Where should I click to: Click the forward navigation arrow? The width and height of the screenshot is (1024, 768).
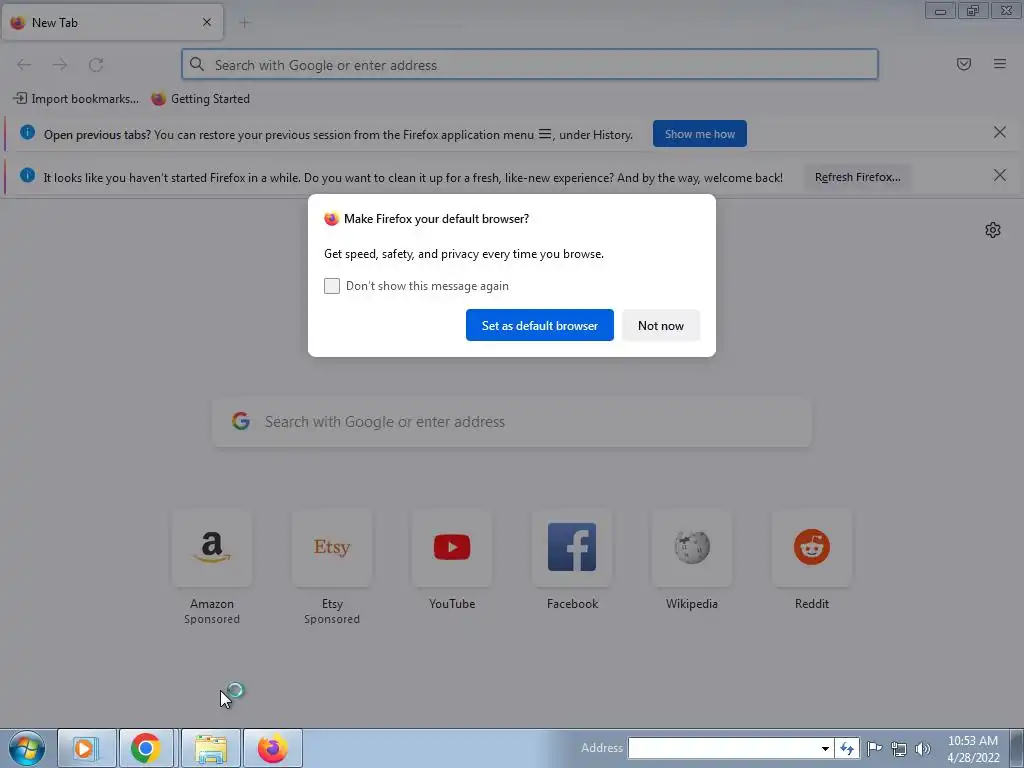60,65
